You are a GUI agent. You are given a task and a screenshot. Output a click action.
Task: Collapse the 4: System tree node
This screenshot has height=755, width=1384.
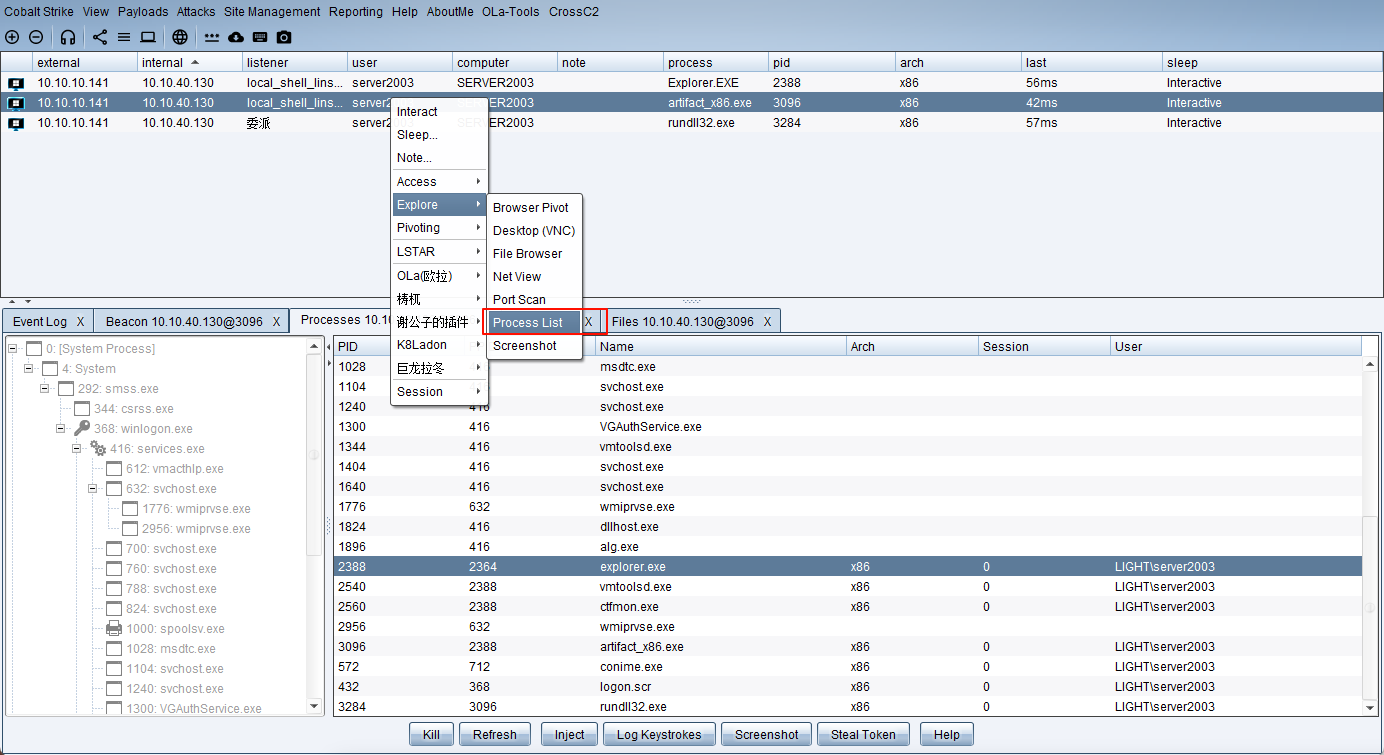(29, 369)
